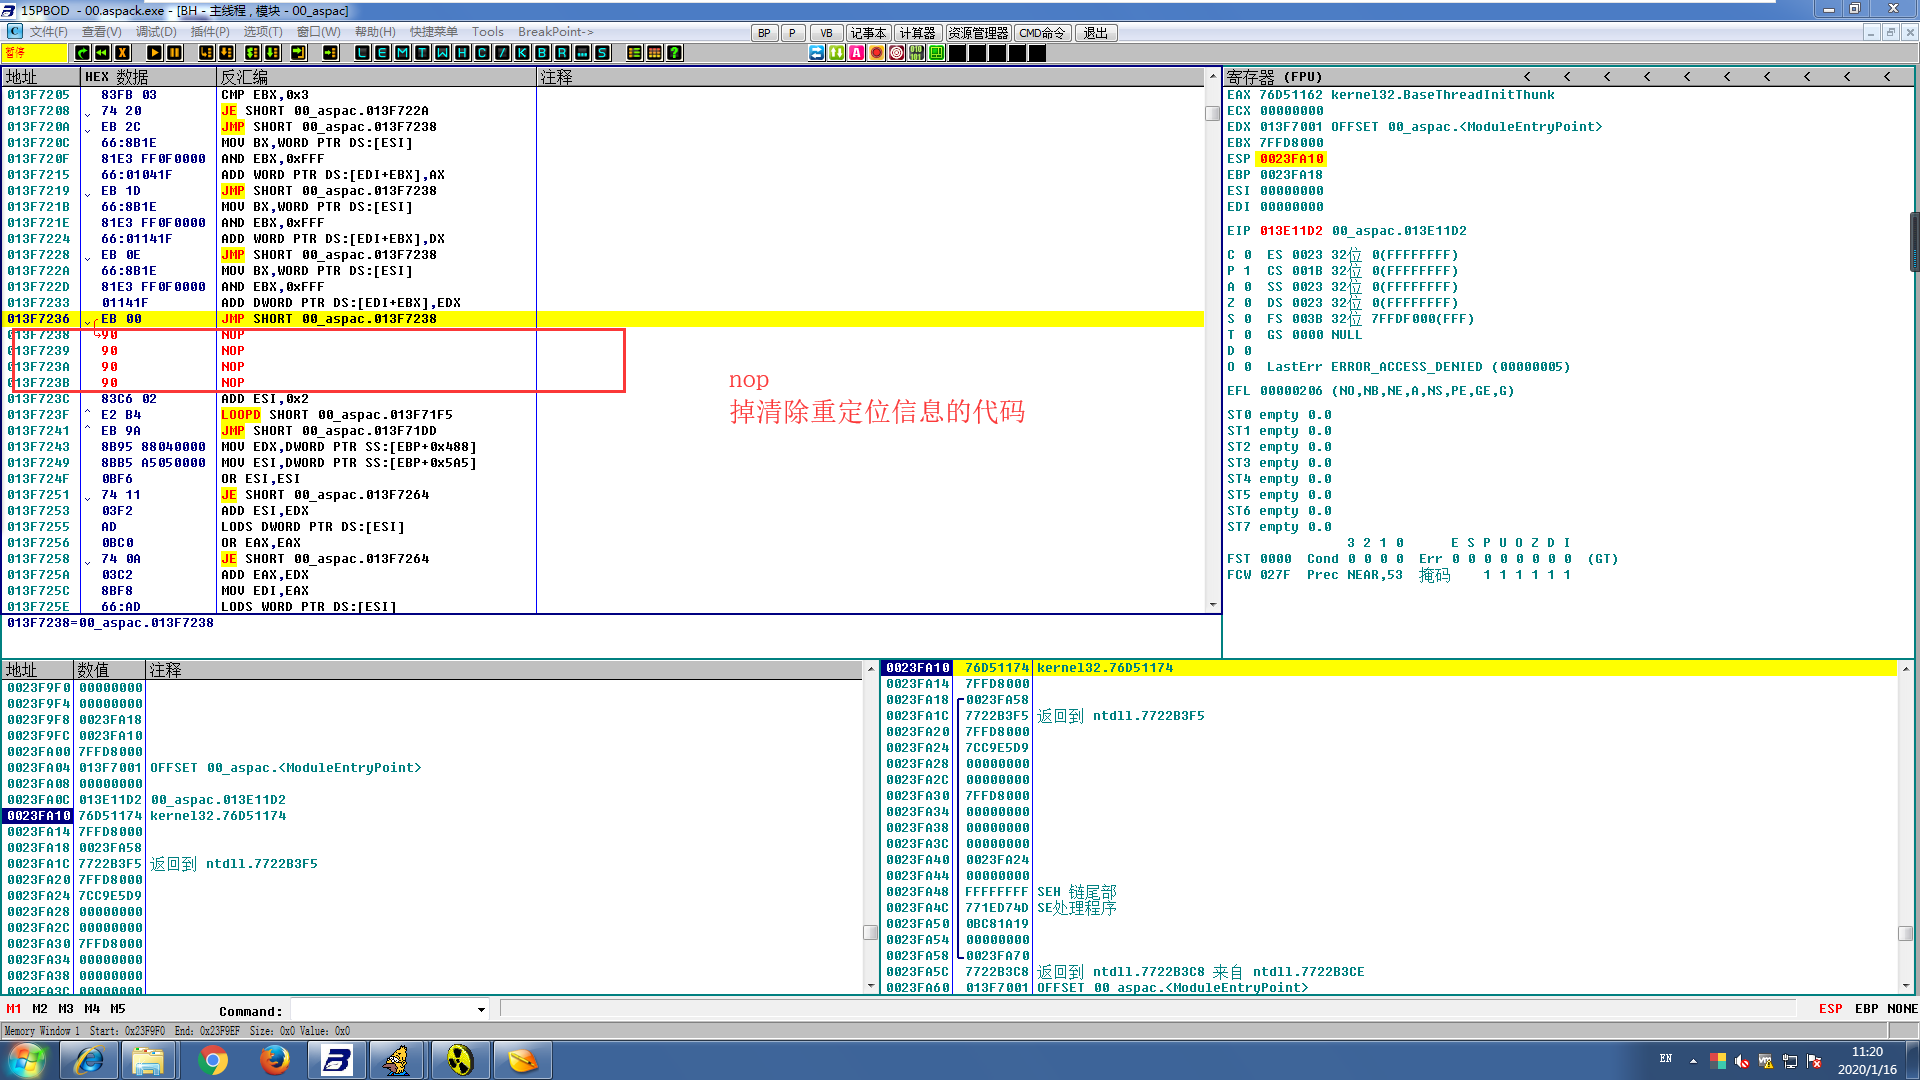This screenshot has height=1080, width=1920.
Task: Expand the Command input dropdown arrow
Action: (481, 1010)
